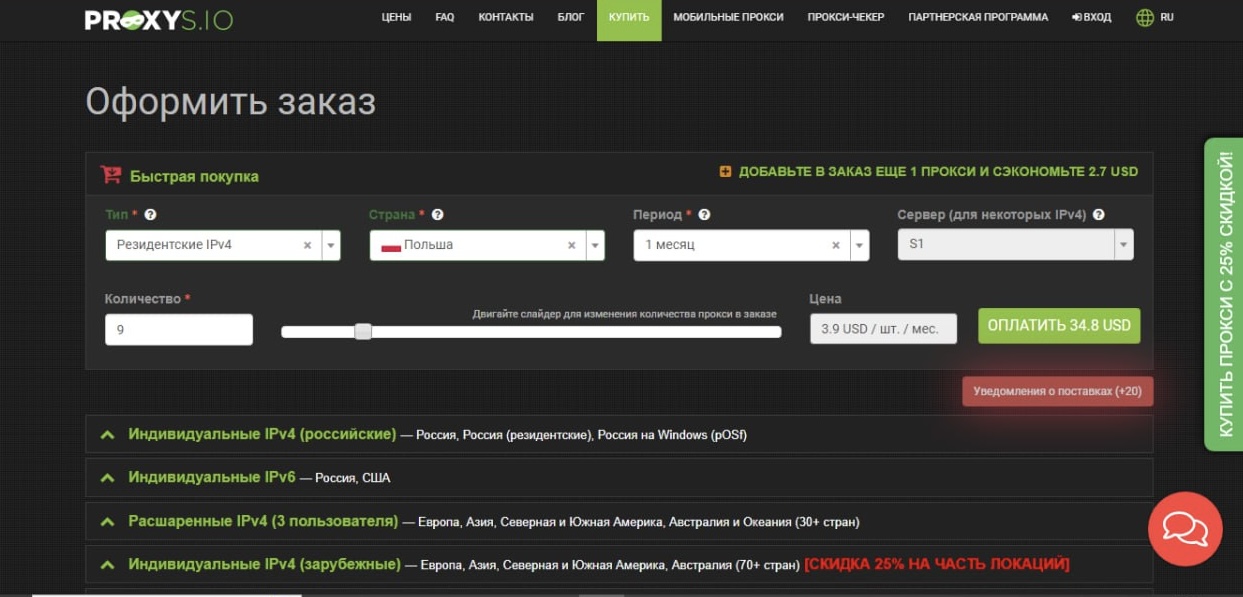Open the ПРОКСИ-ЧЕКЕР tool
Viewport: 1243px width, 597px height.
coord(846,17)
